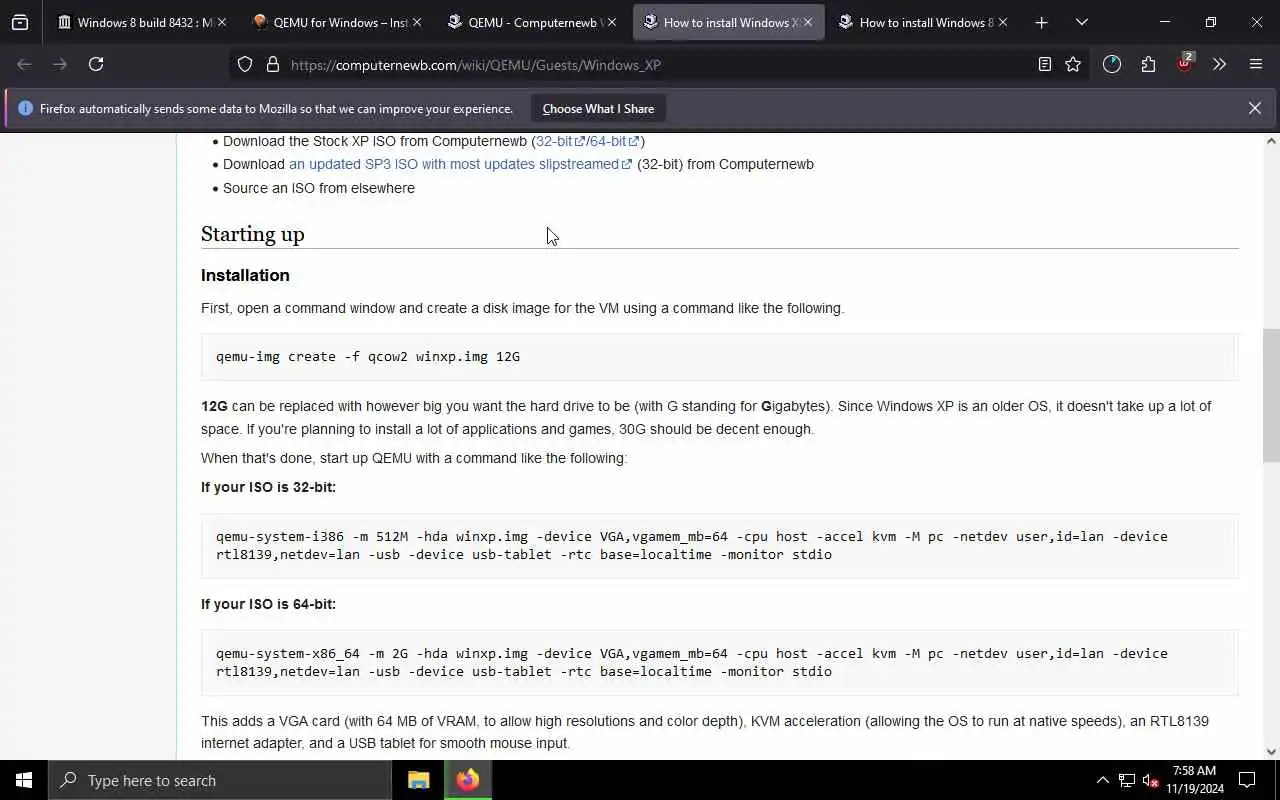
Task: Click the page vertical scrollbar thumb
Action: tap(1271, 395)
